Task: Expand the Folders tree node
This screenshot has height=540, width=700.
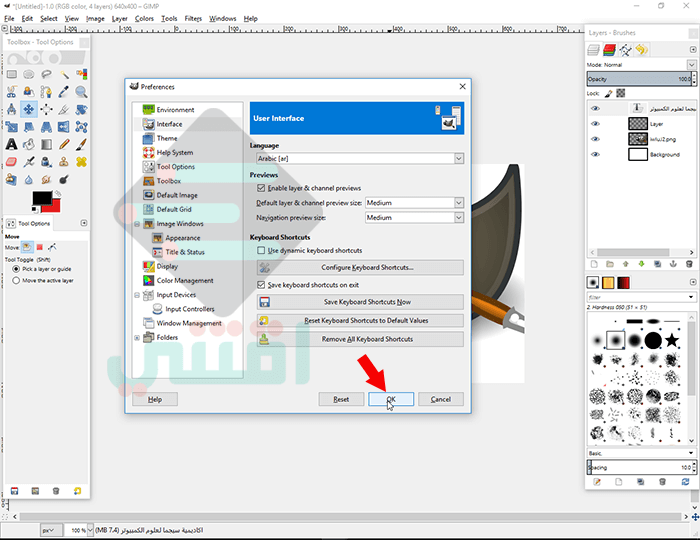Action: point(137,338)
